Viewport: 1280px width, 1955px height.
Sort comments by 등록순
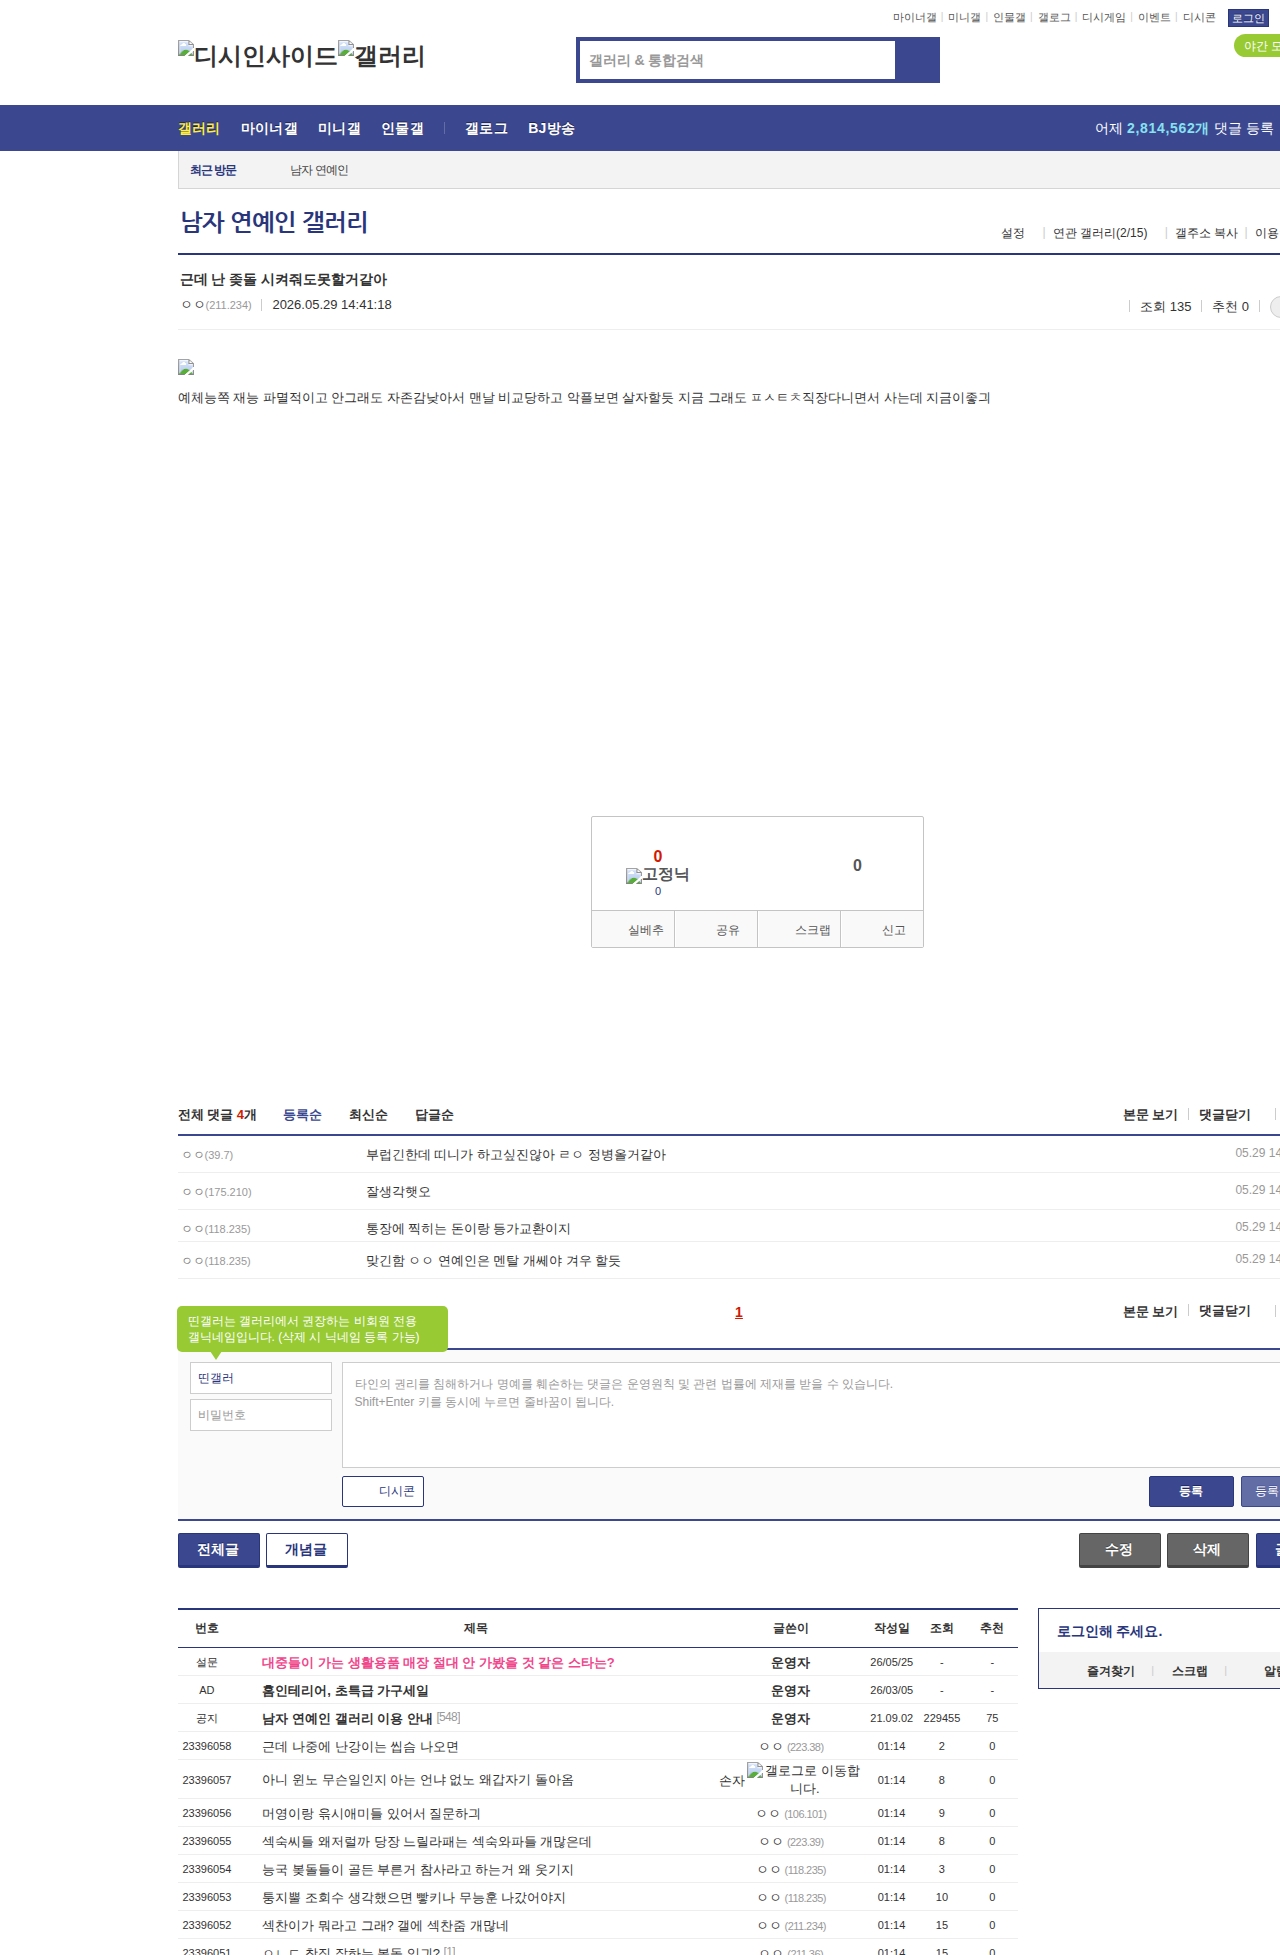pyautogui.click(x=302, y=1115)
